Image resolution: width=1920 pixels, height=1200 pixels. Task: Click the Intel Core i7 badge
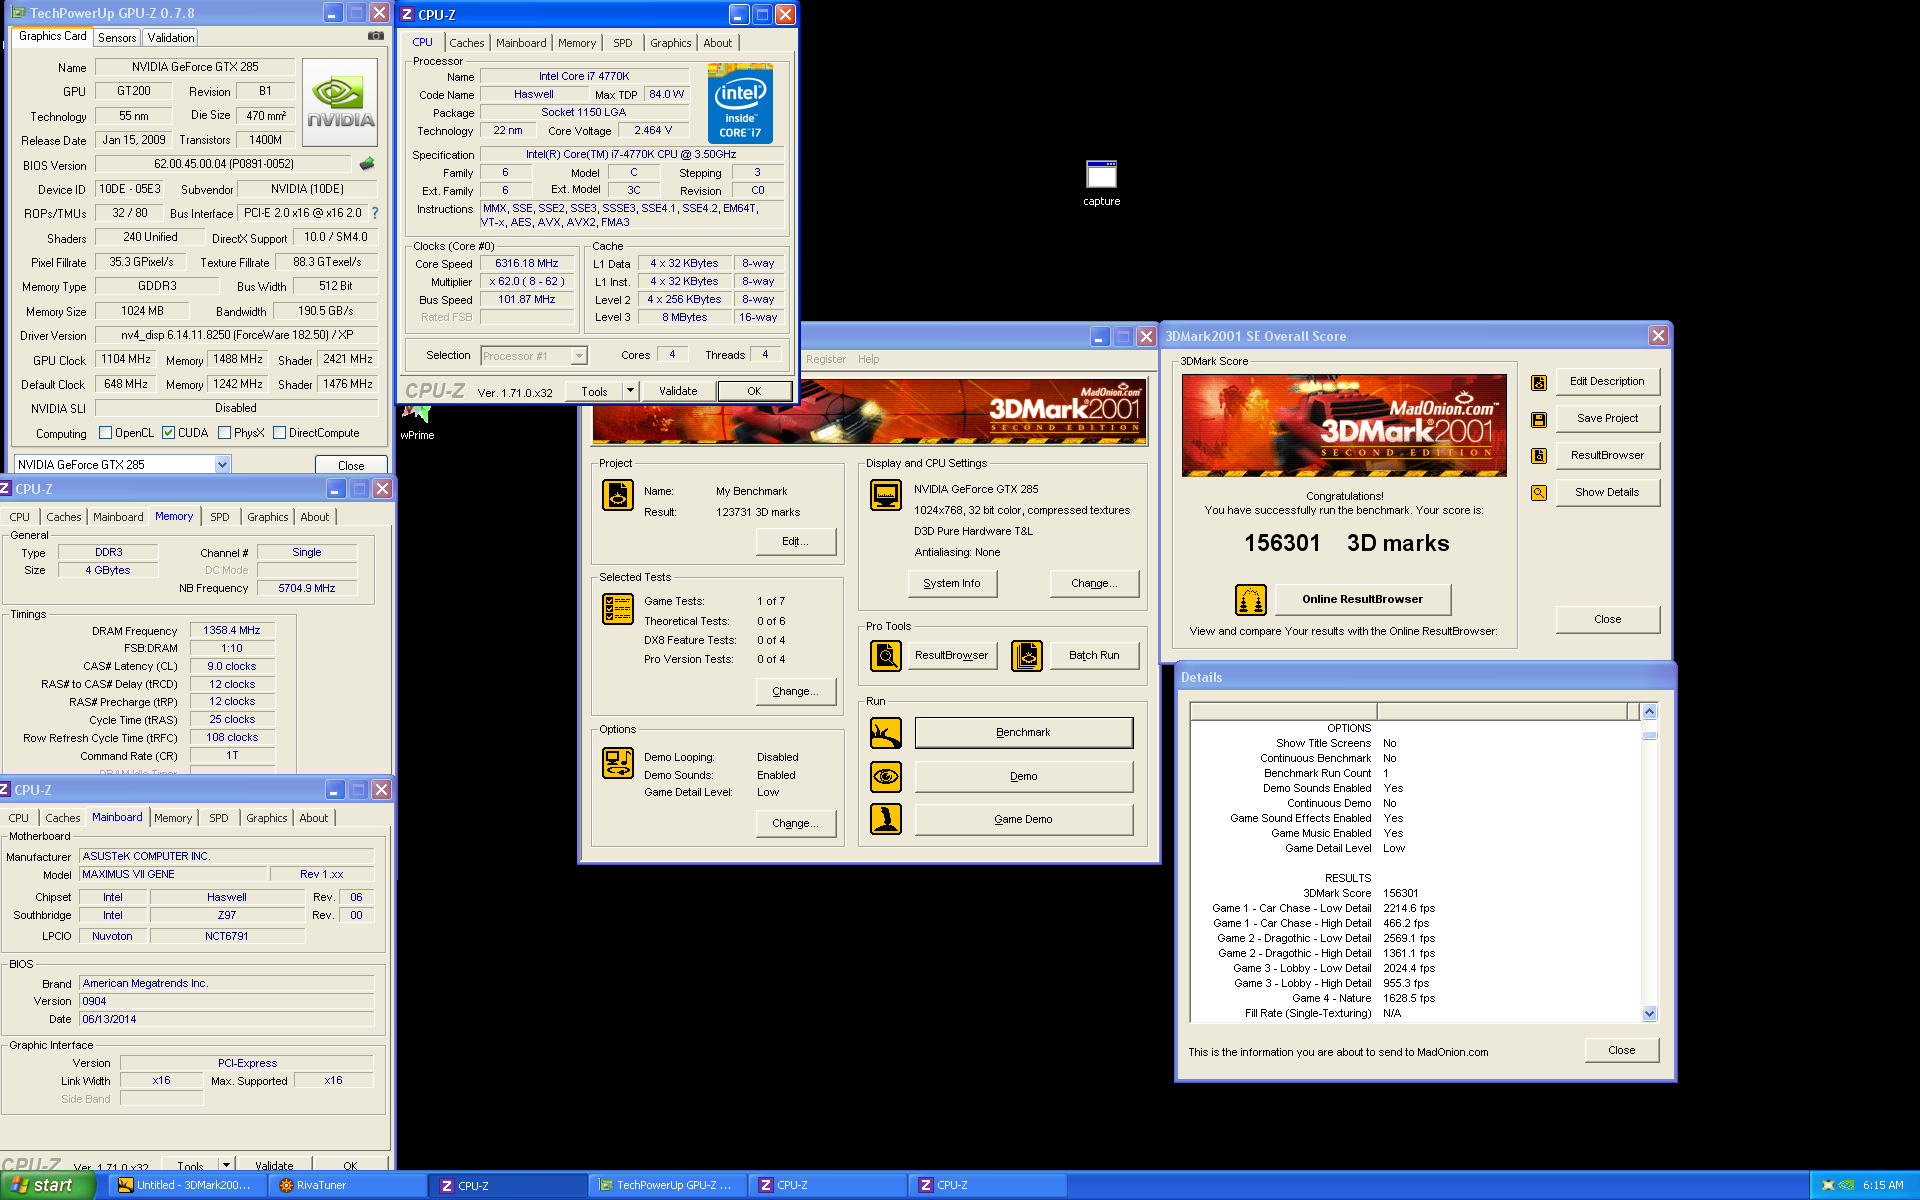coord(740,103)
